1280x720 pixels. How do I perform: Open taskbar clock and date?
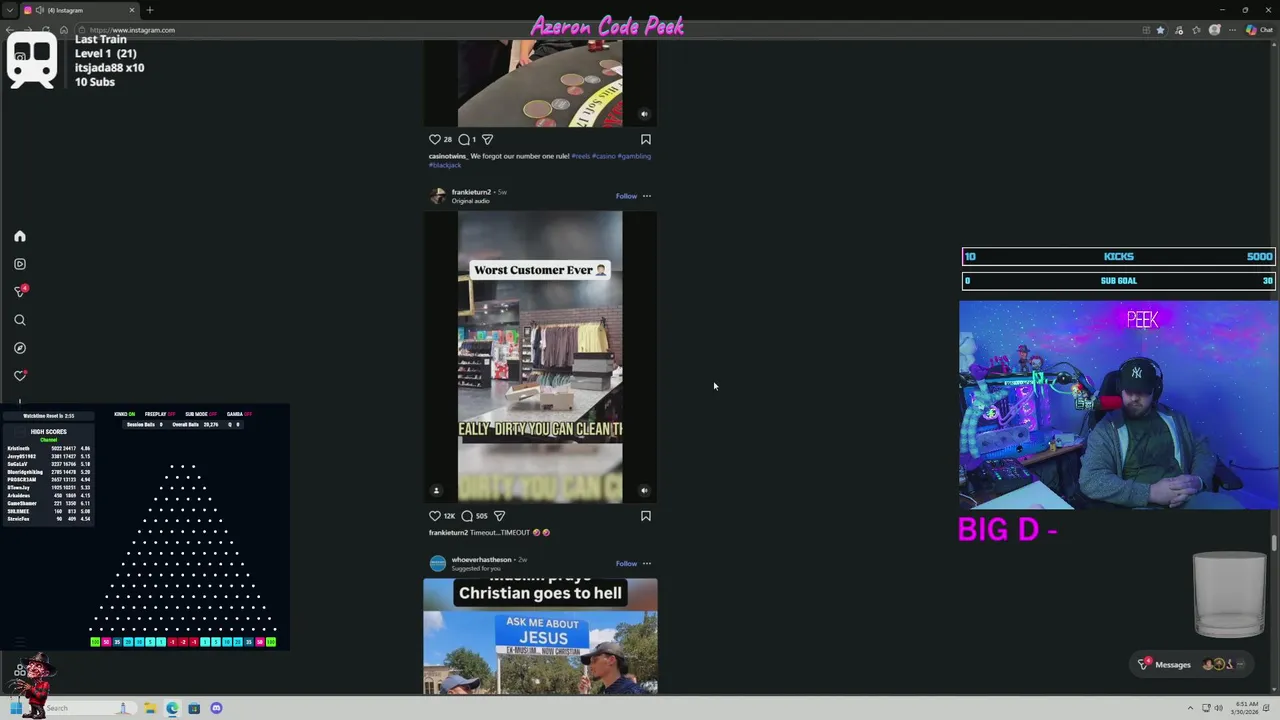tap(1246, 708)
